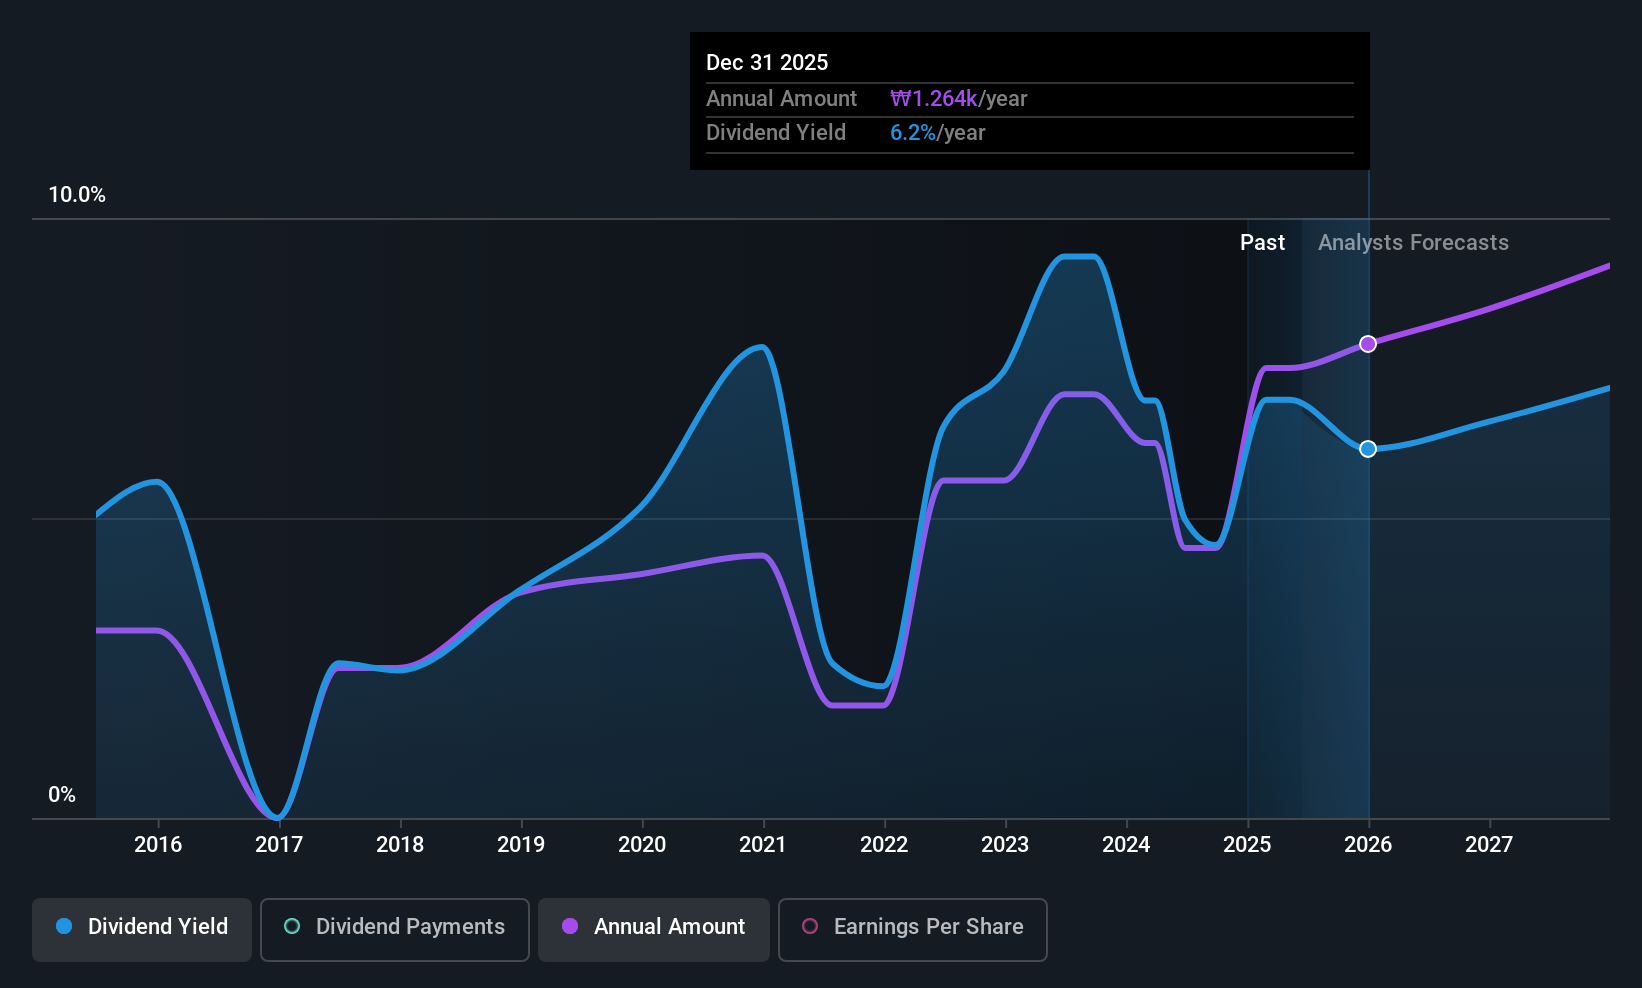
Task: Click the Past region label
Action: (x=1262, y=243)
